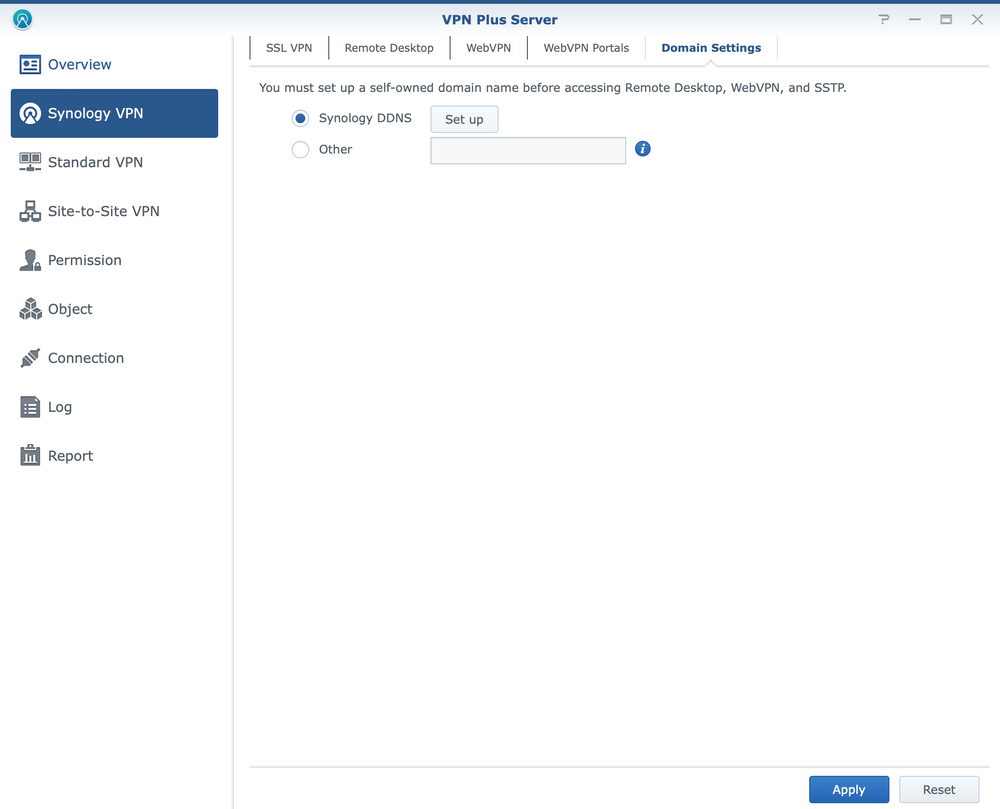The width and height of the screenshot is (1000, 809).
Task: Click the Connection plug icon
Action: click(30, 358)
